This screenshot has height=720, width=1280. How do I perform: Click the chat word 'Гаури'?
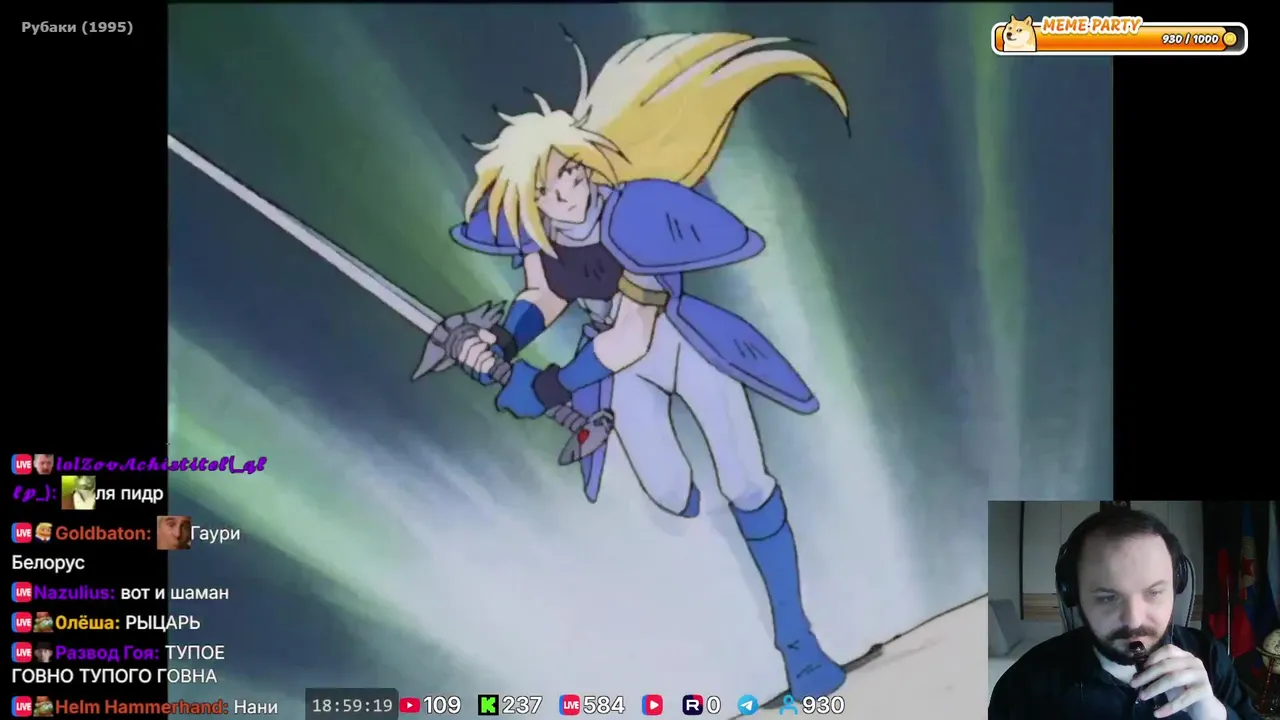[x=215, y=534]
